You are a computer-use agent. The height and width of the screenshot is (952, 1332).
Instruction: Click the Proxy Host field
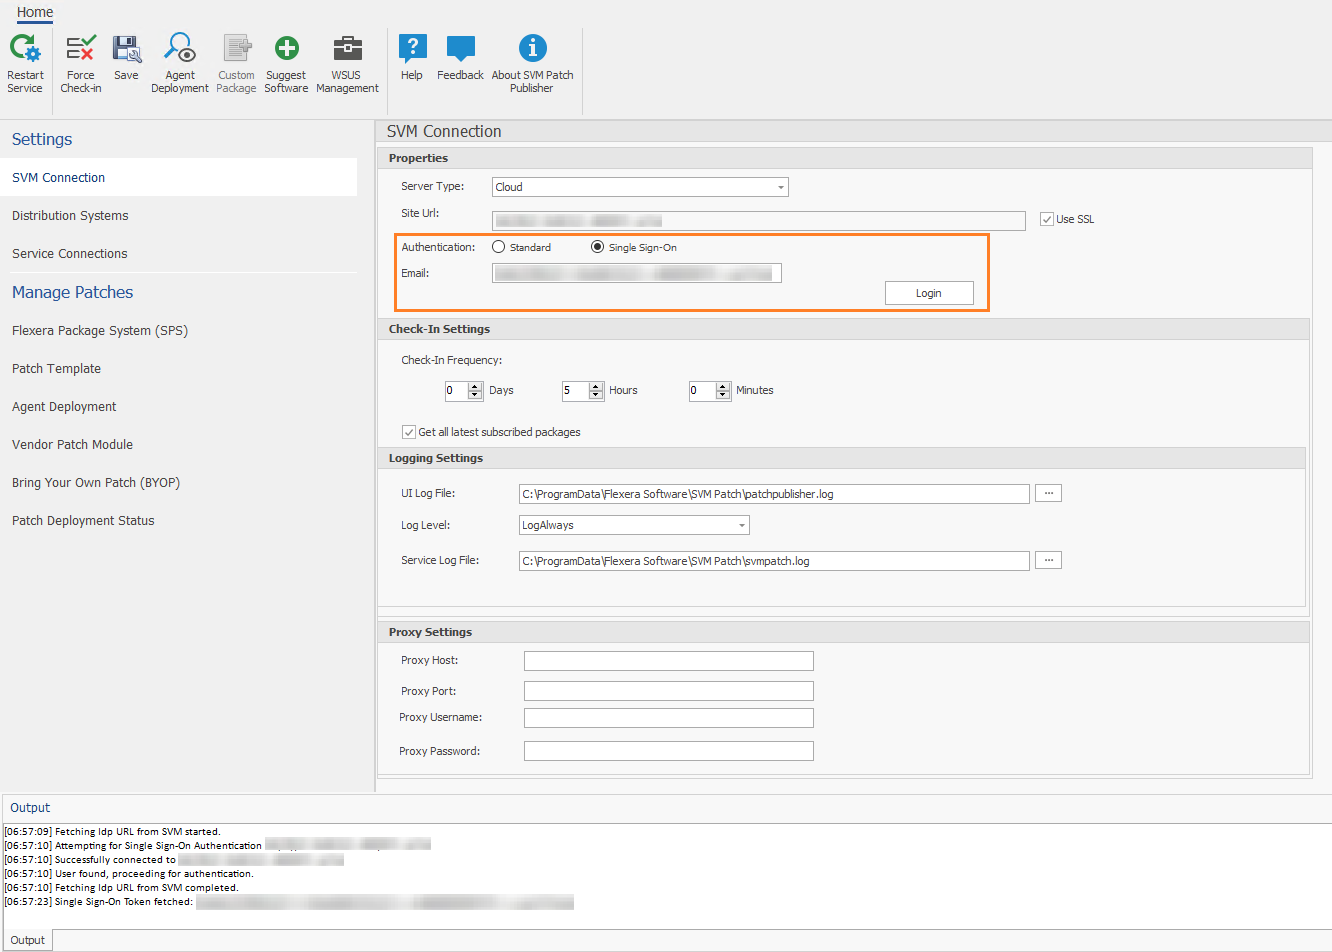669,661
